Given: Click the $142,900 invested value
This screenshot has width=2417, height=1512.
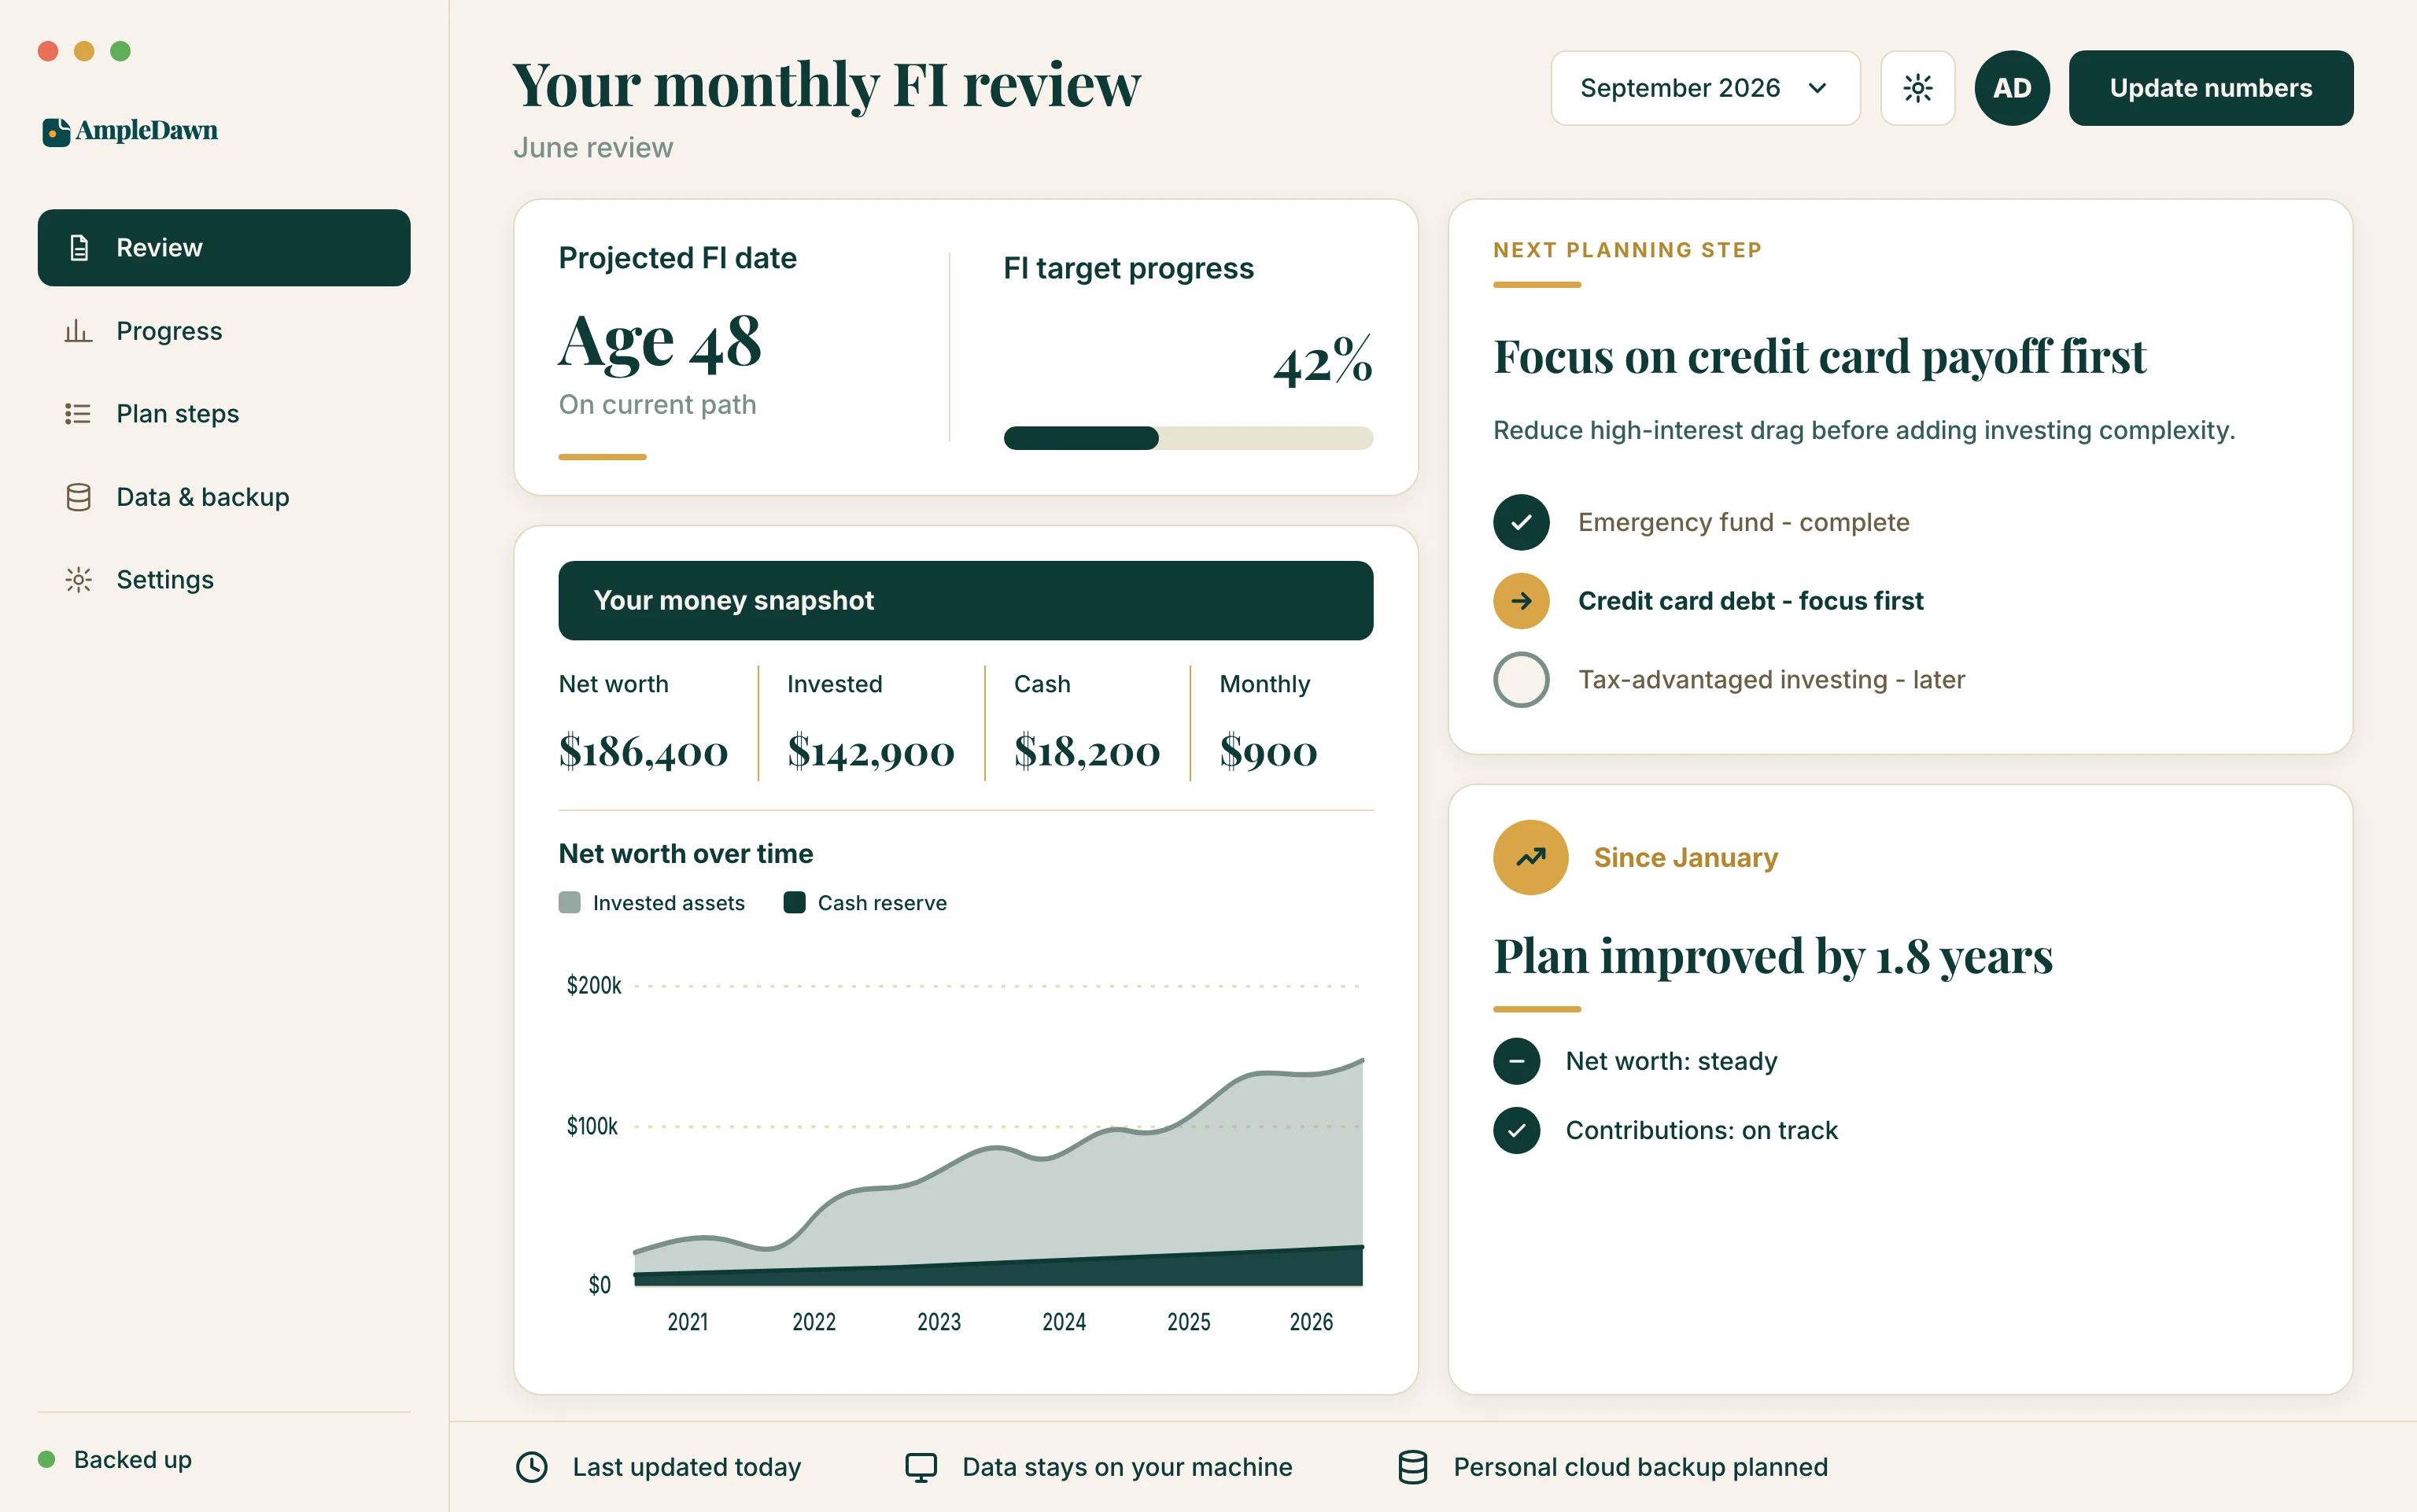Looking at the screenshot, I should tap(870, 751).
